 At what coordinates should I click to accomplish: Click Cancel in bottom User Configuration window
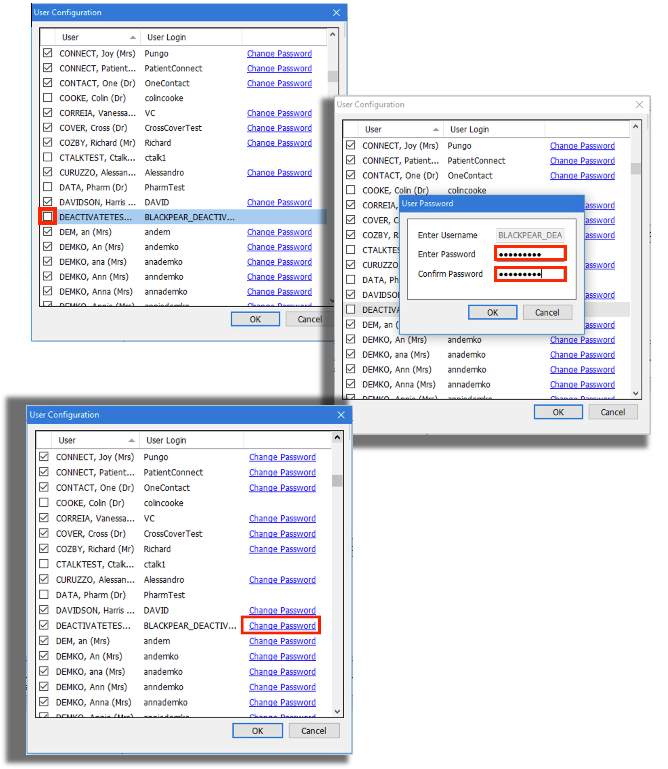tap(314, 731)
